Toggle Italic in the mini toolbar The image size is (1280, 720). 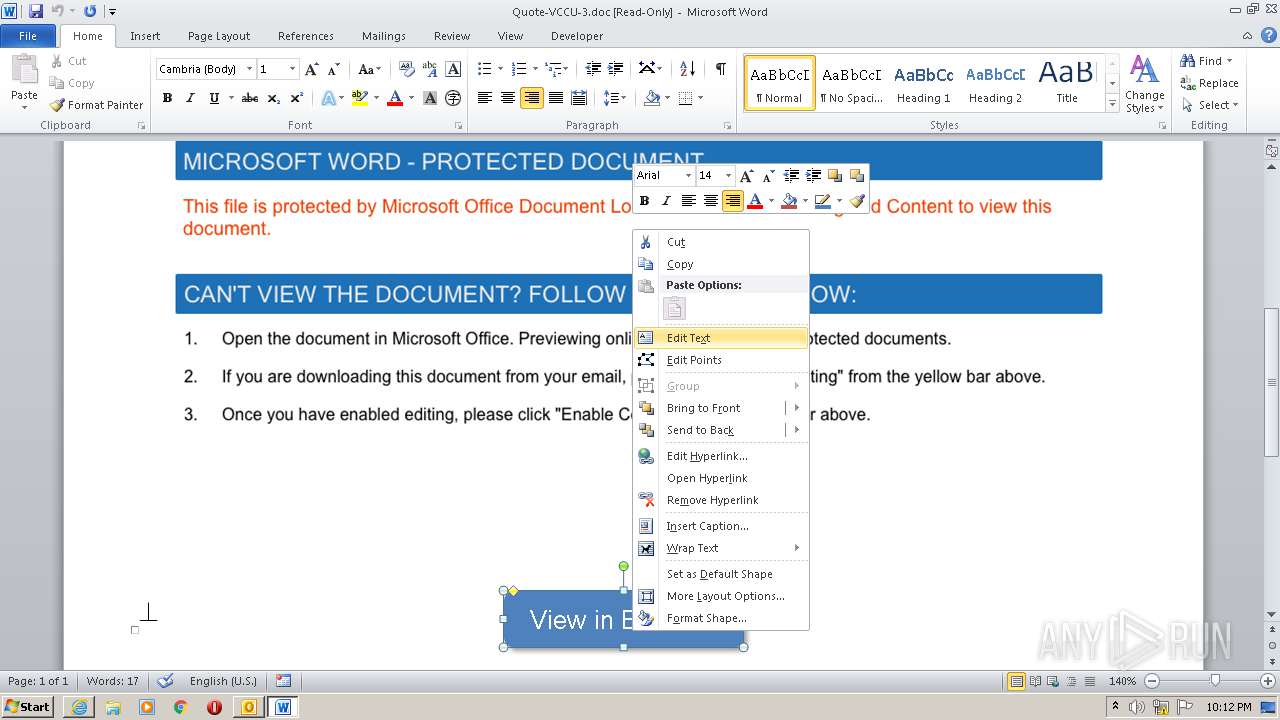(x=666, y=201)
